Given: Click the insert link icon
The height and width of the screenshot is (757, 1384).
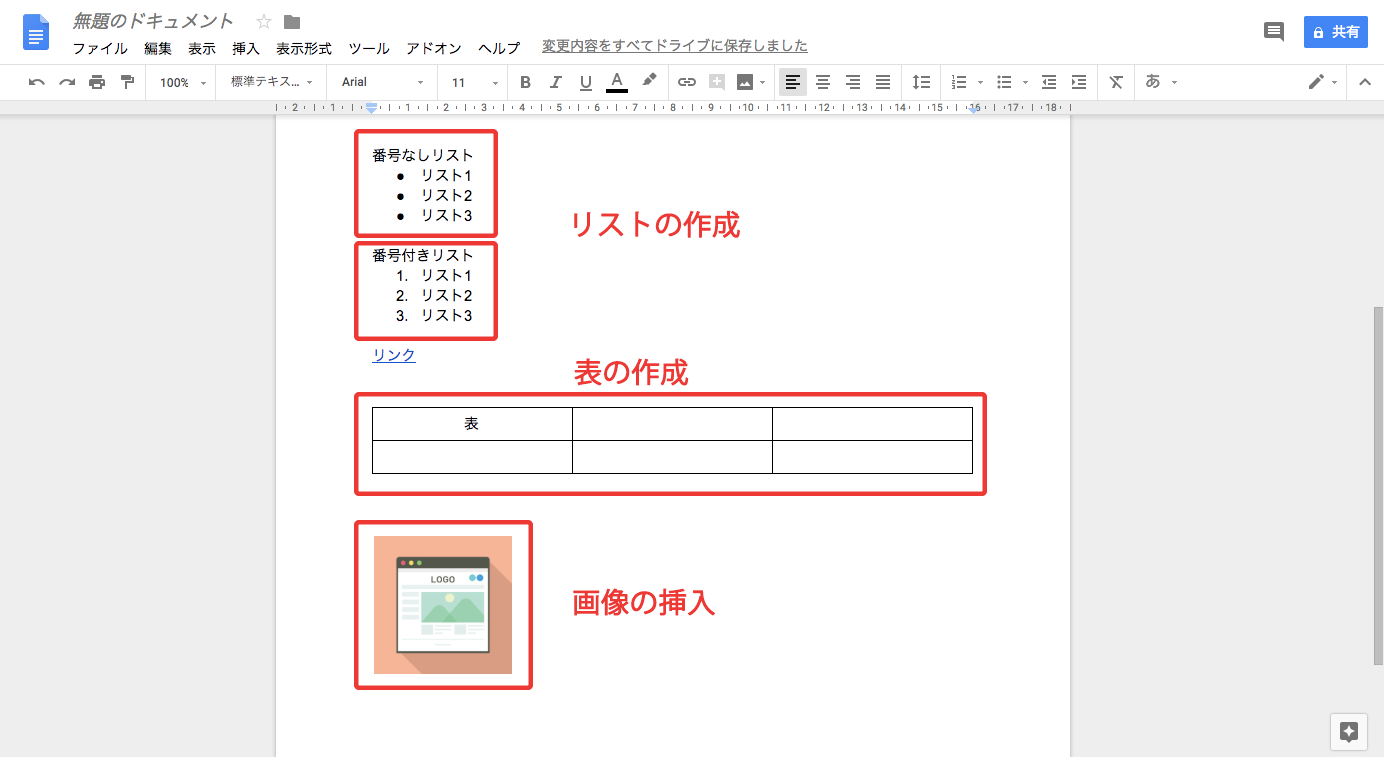Looking at the screenshot, I should point(686,82).
